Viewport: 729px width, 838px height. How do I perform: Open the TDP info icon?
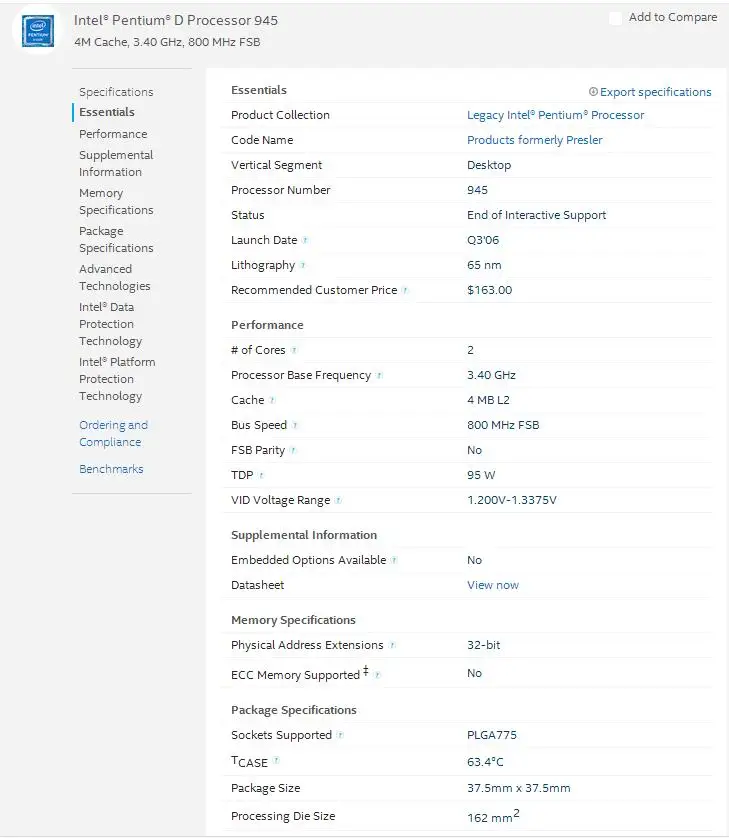[261, 475]
